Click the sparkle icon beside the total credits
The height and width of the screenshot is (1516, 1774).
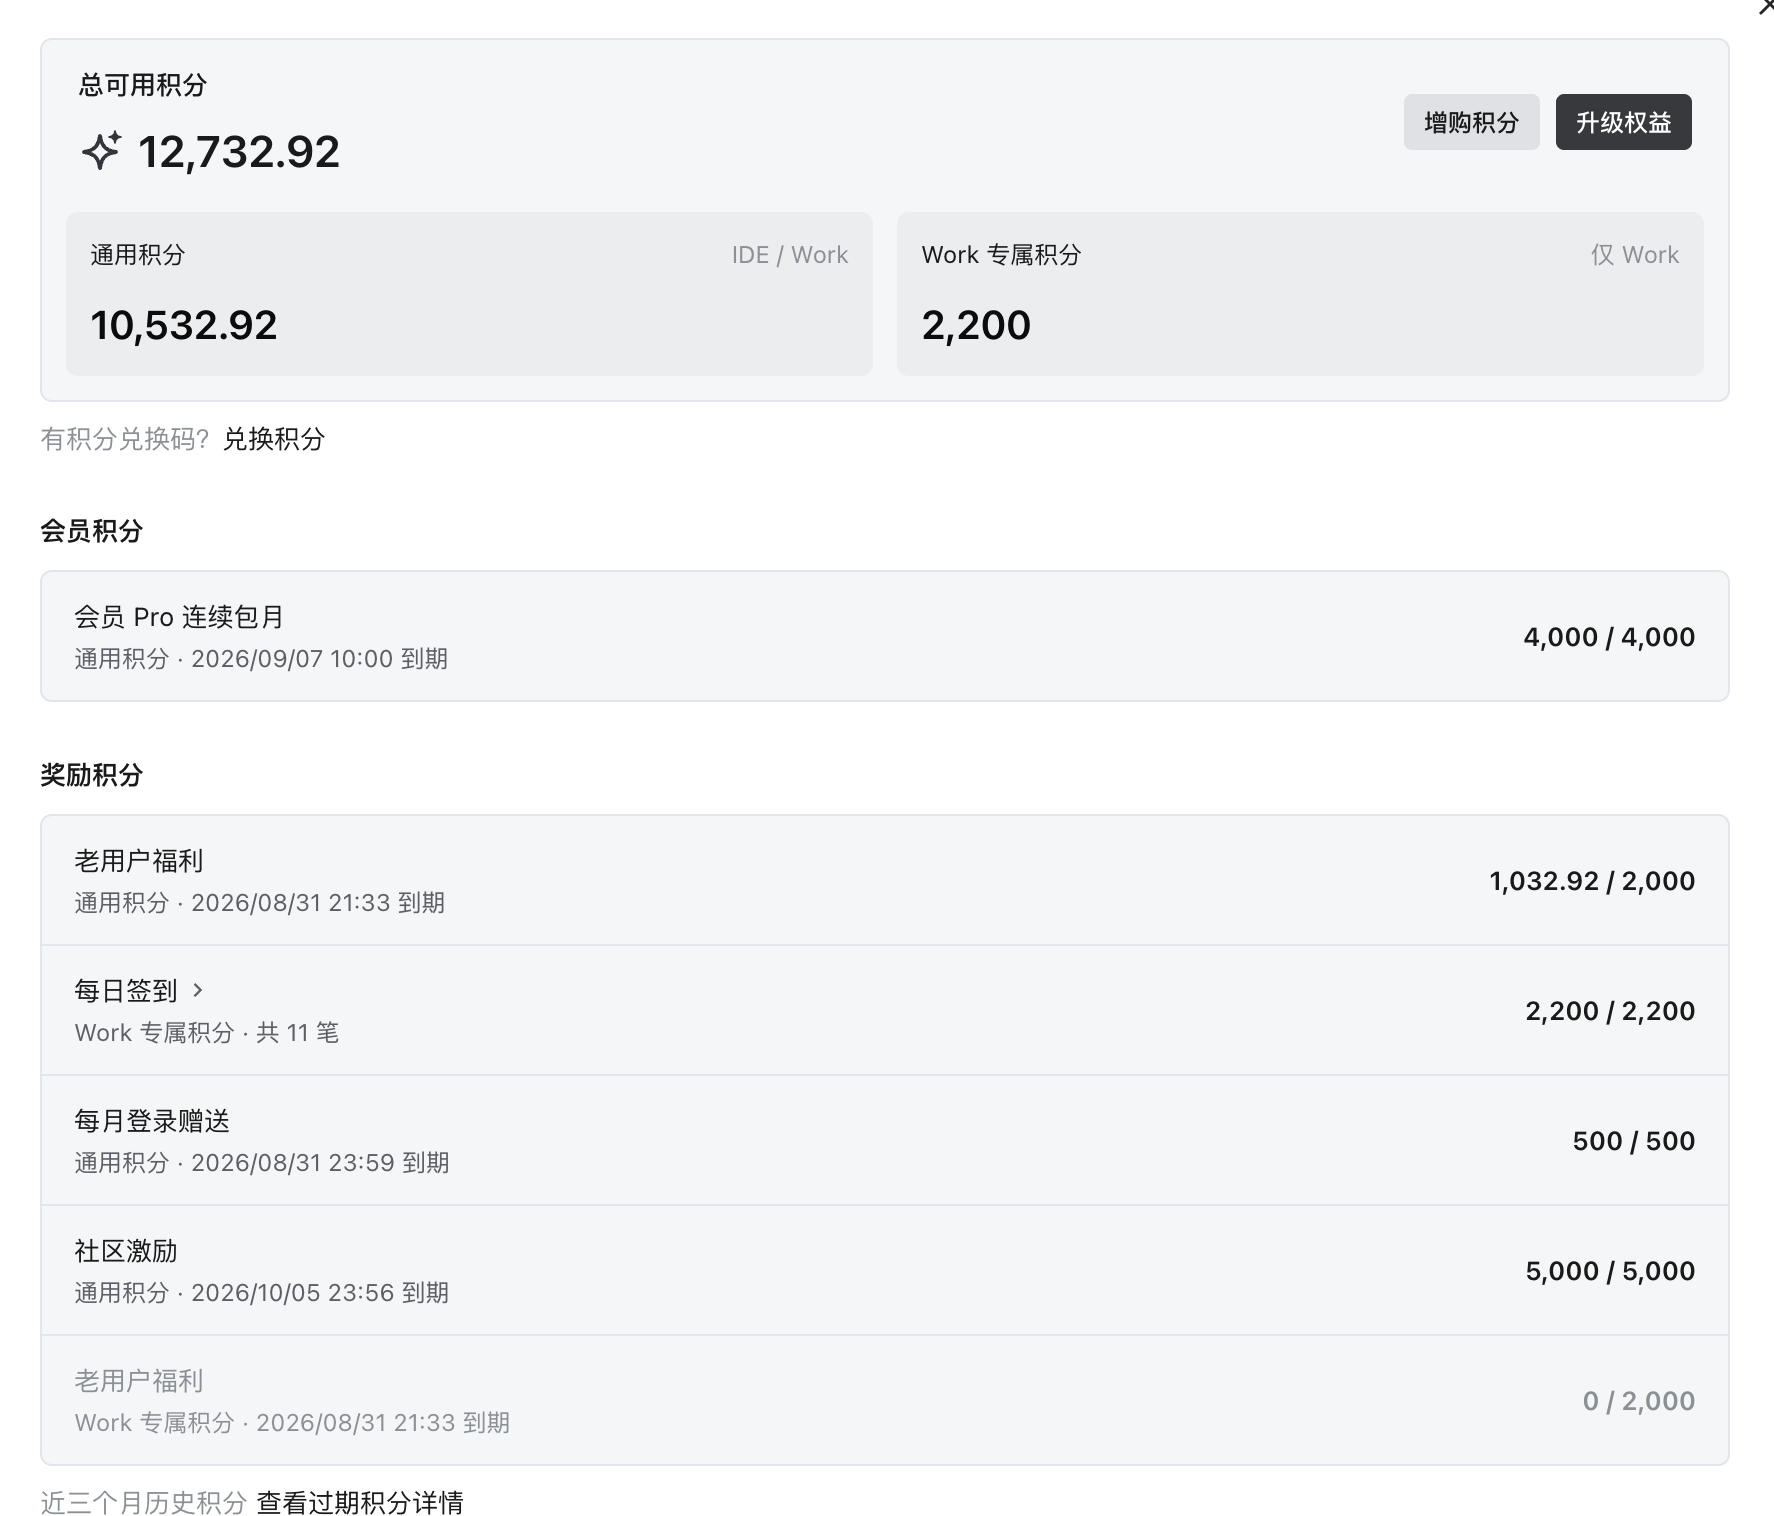(101, 151)
